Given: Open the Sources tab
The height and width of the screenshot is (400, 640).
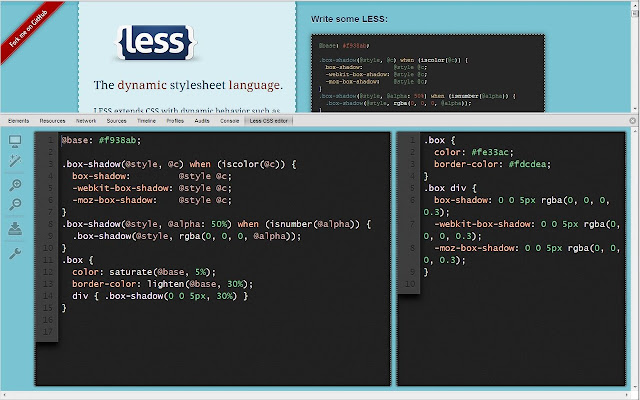Looking at the screenshot, I should 116,121.
